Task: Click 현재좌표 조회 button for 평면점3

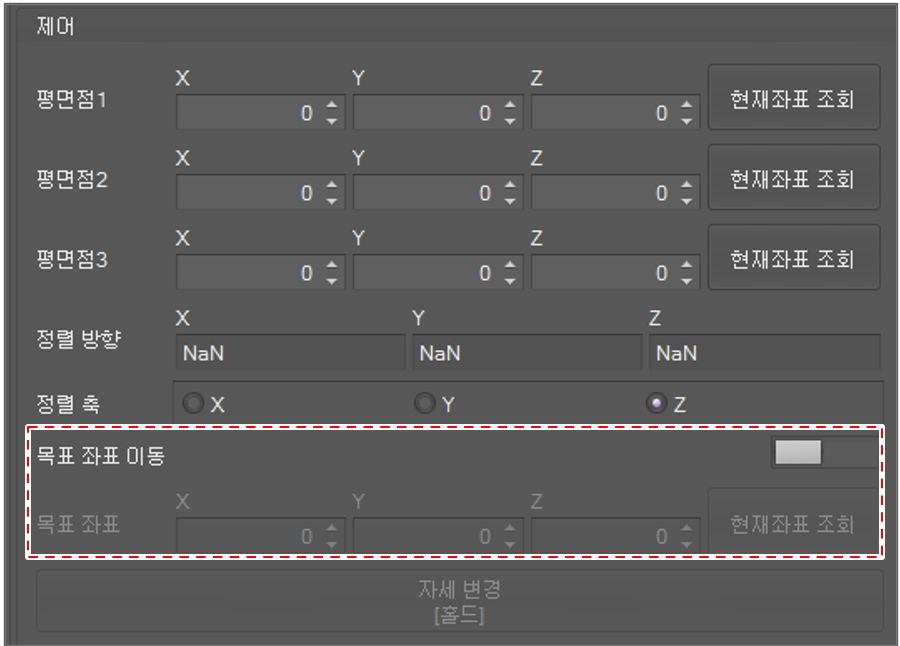Action: pyautogui.click(x=793, y=258)
